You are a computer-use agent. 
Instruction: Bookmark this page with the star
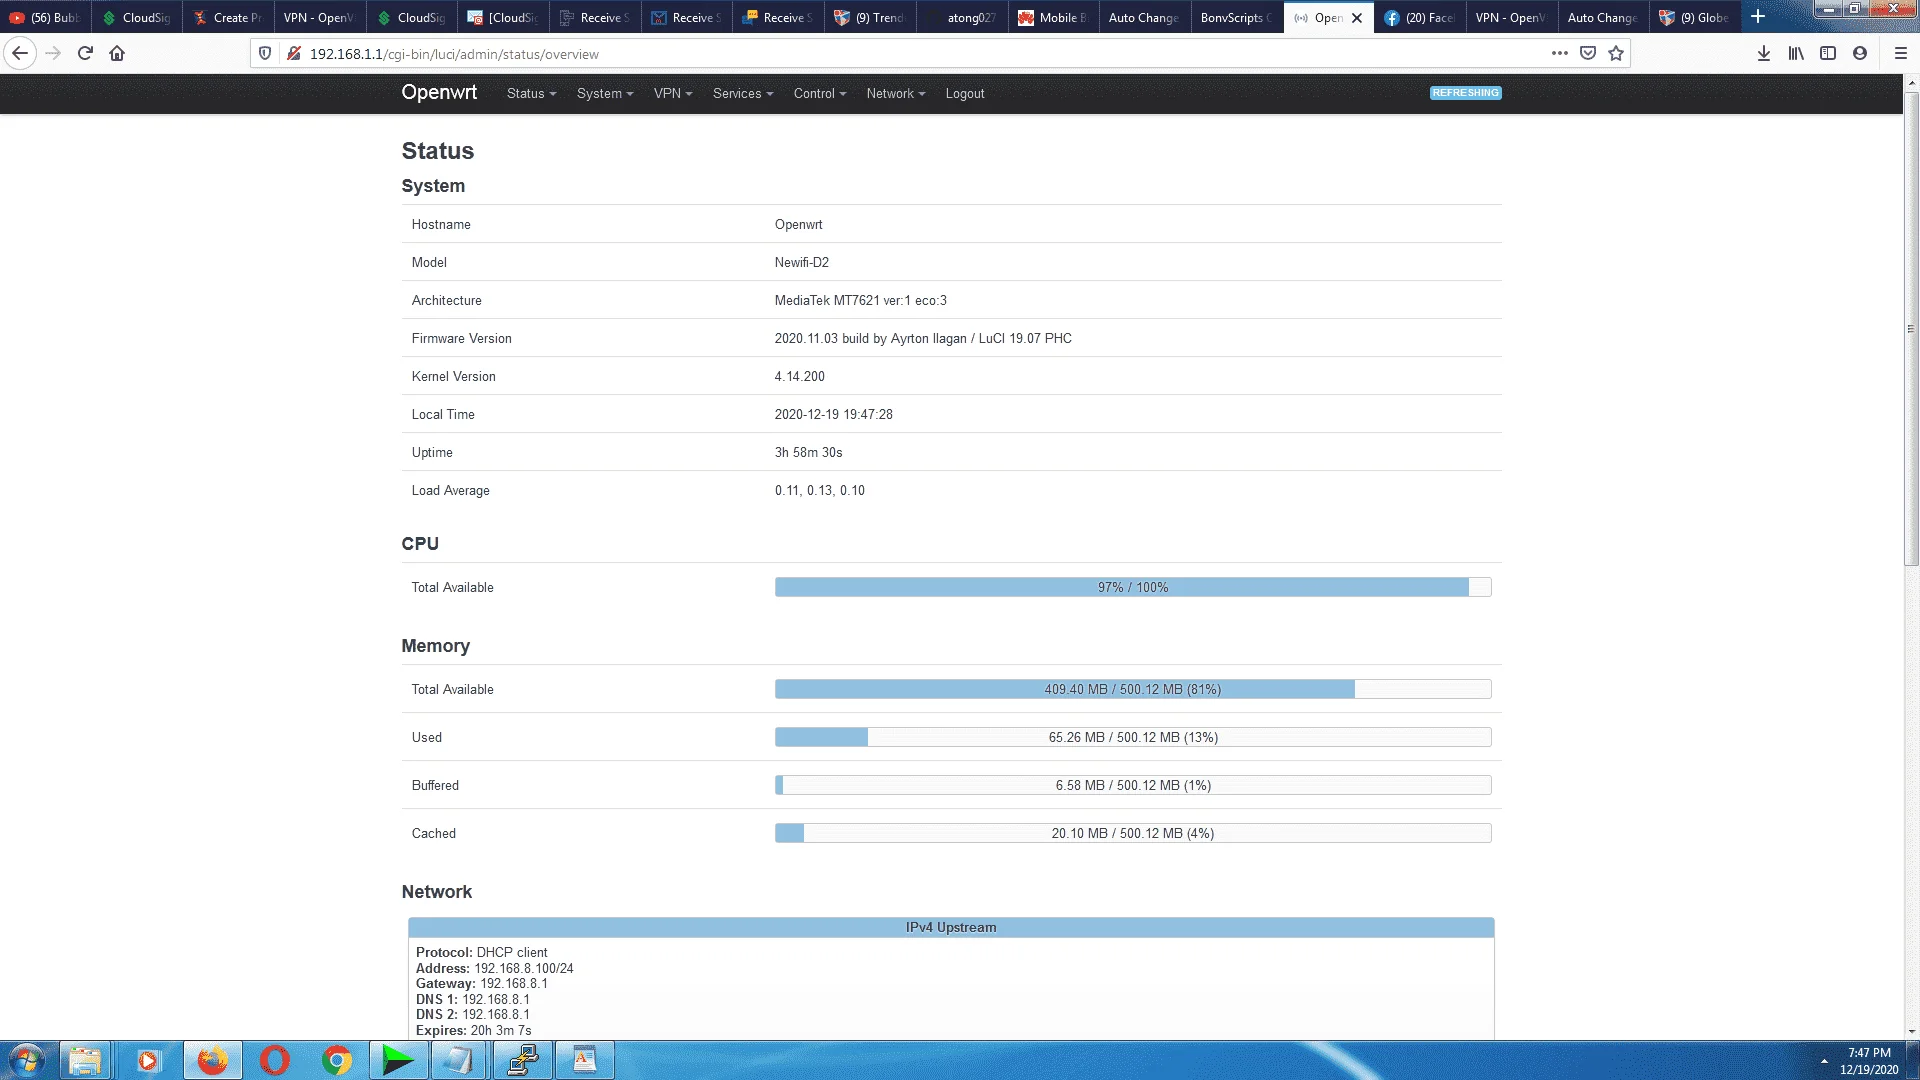coord(1616,54)
